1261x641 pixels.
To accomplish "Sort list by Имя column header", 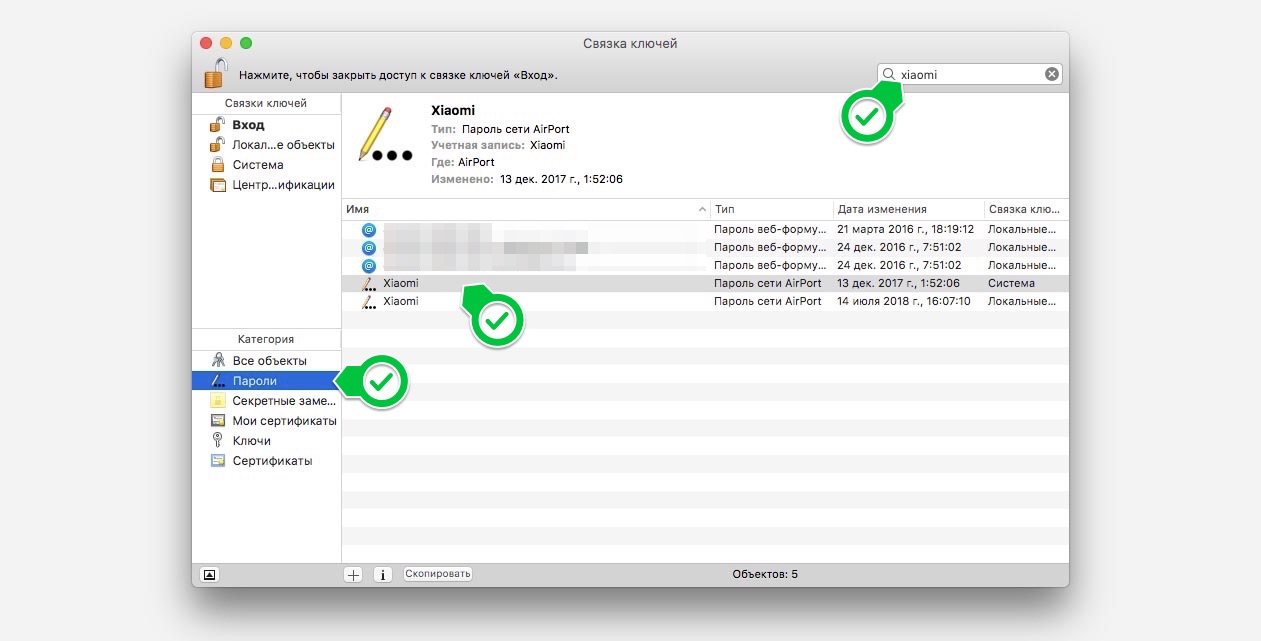I will point(520,210).
